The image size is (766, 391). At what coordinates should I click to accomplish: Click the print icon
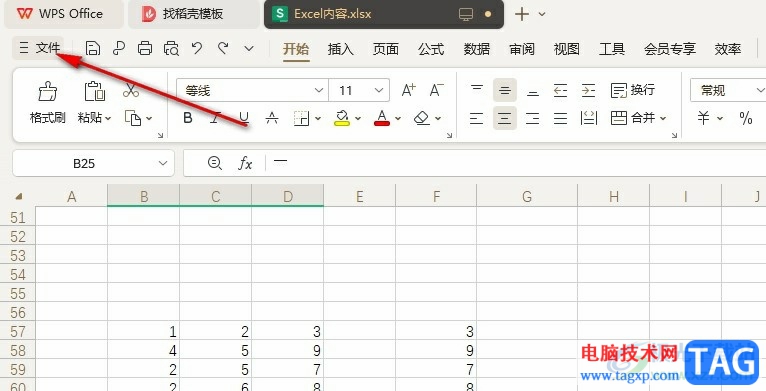pos(145,48)
